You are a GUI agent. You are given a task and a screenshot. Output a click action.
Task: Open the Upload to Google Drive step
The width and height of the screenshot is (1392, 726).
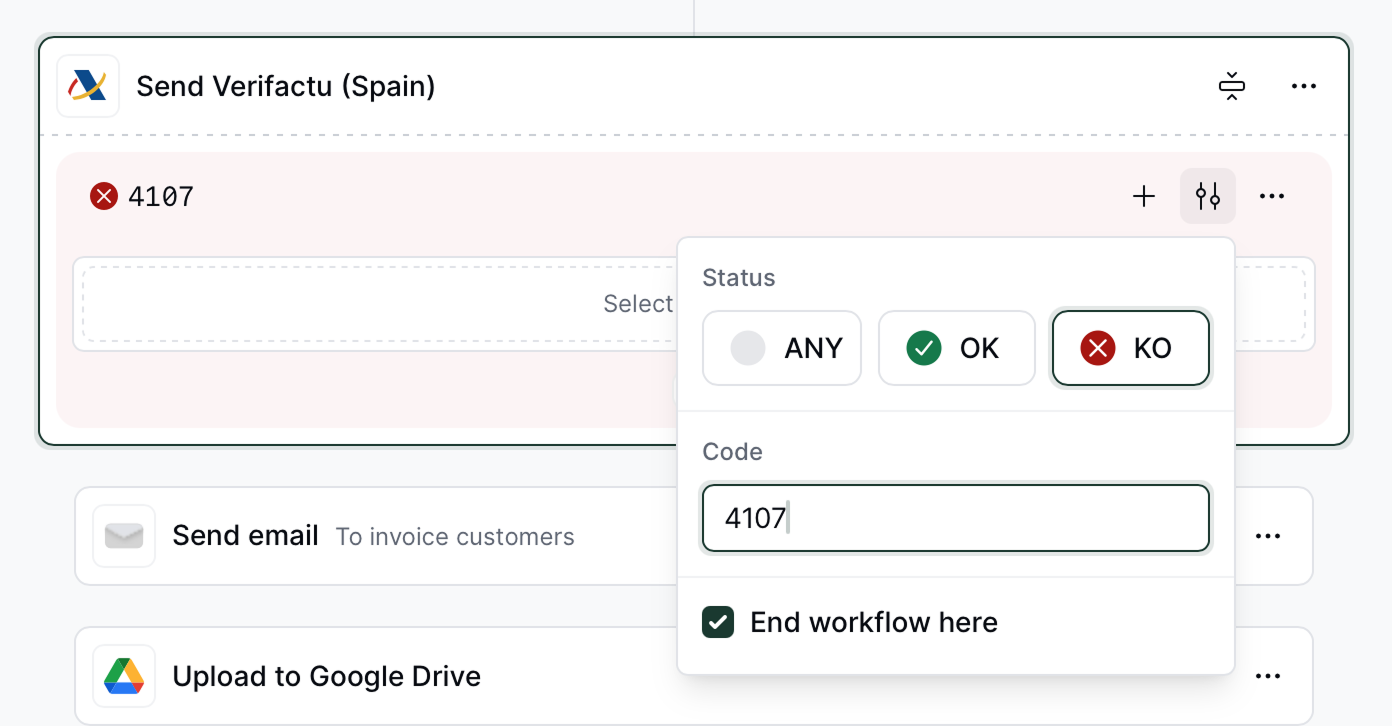[x=694, y=676]
